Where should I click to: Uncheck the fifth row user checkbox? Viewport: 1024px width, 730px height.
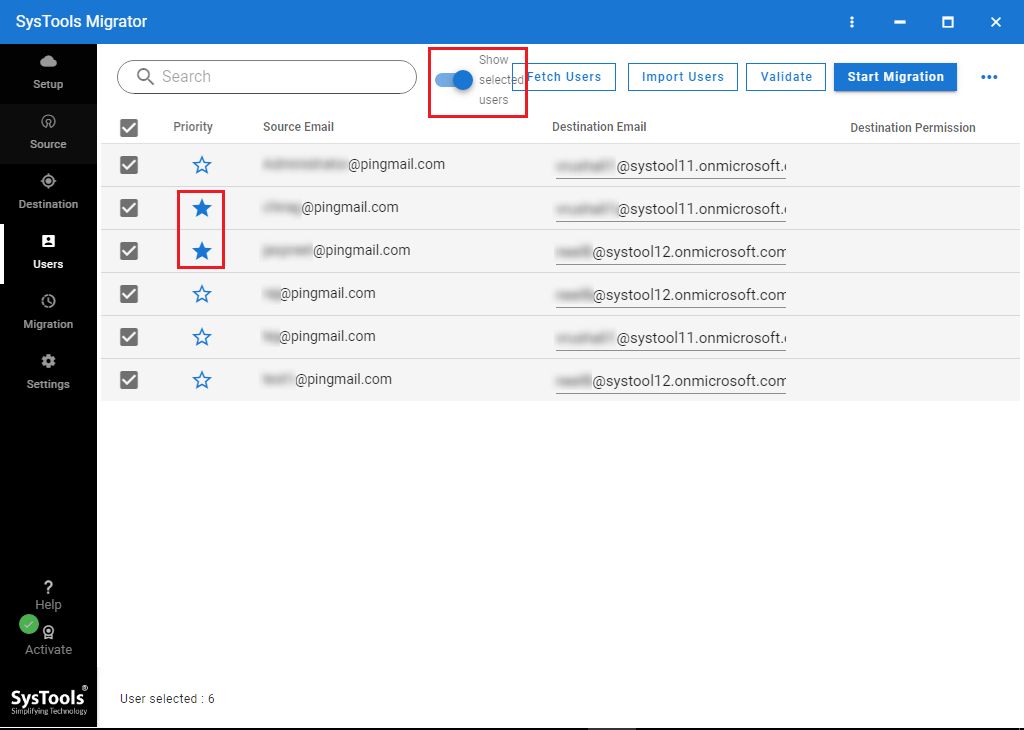coord(129,338)
